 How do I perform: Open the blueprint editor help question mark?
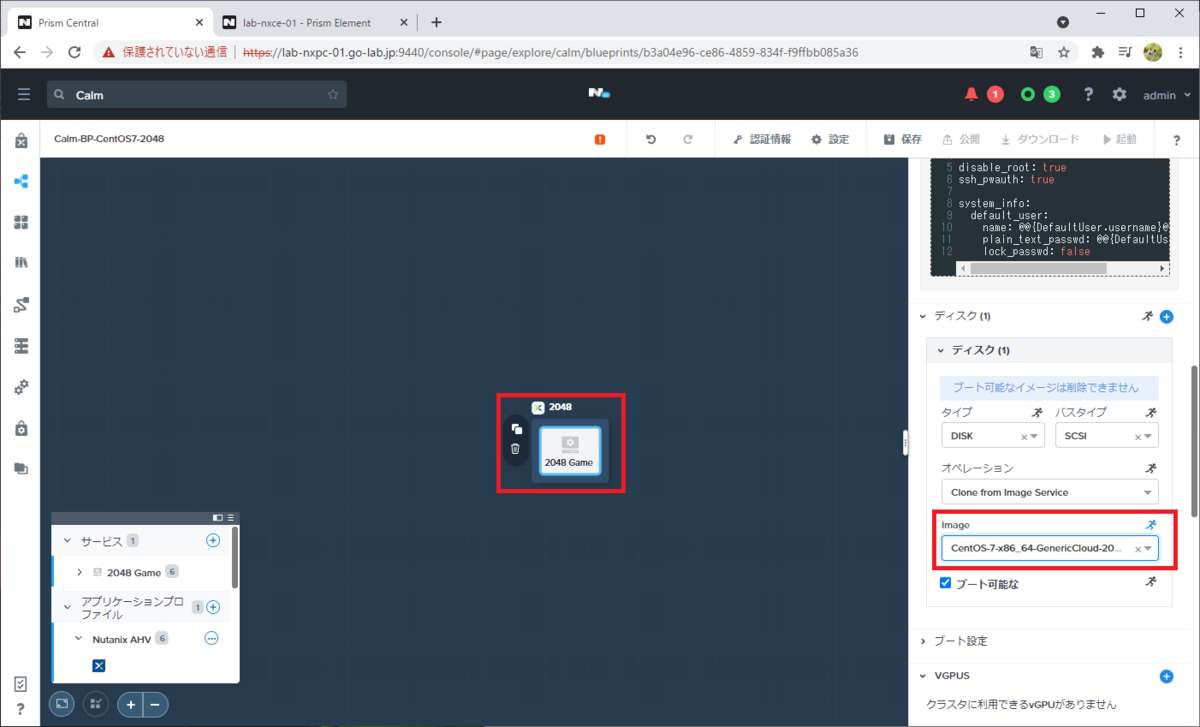click(1176, 140)
